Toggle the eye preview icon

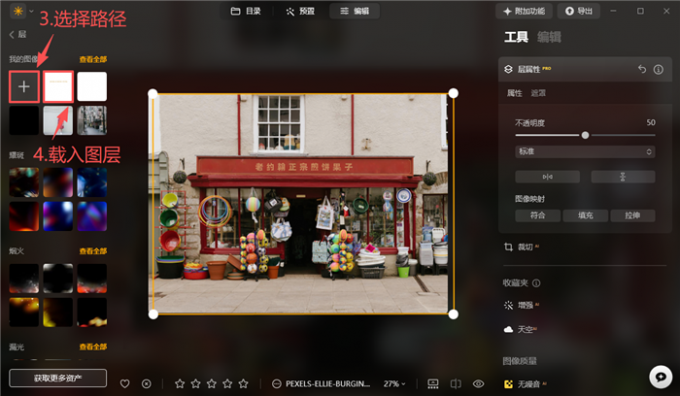[478, 383]
